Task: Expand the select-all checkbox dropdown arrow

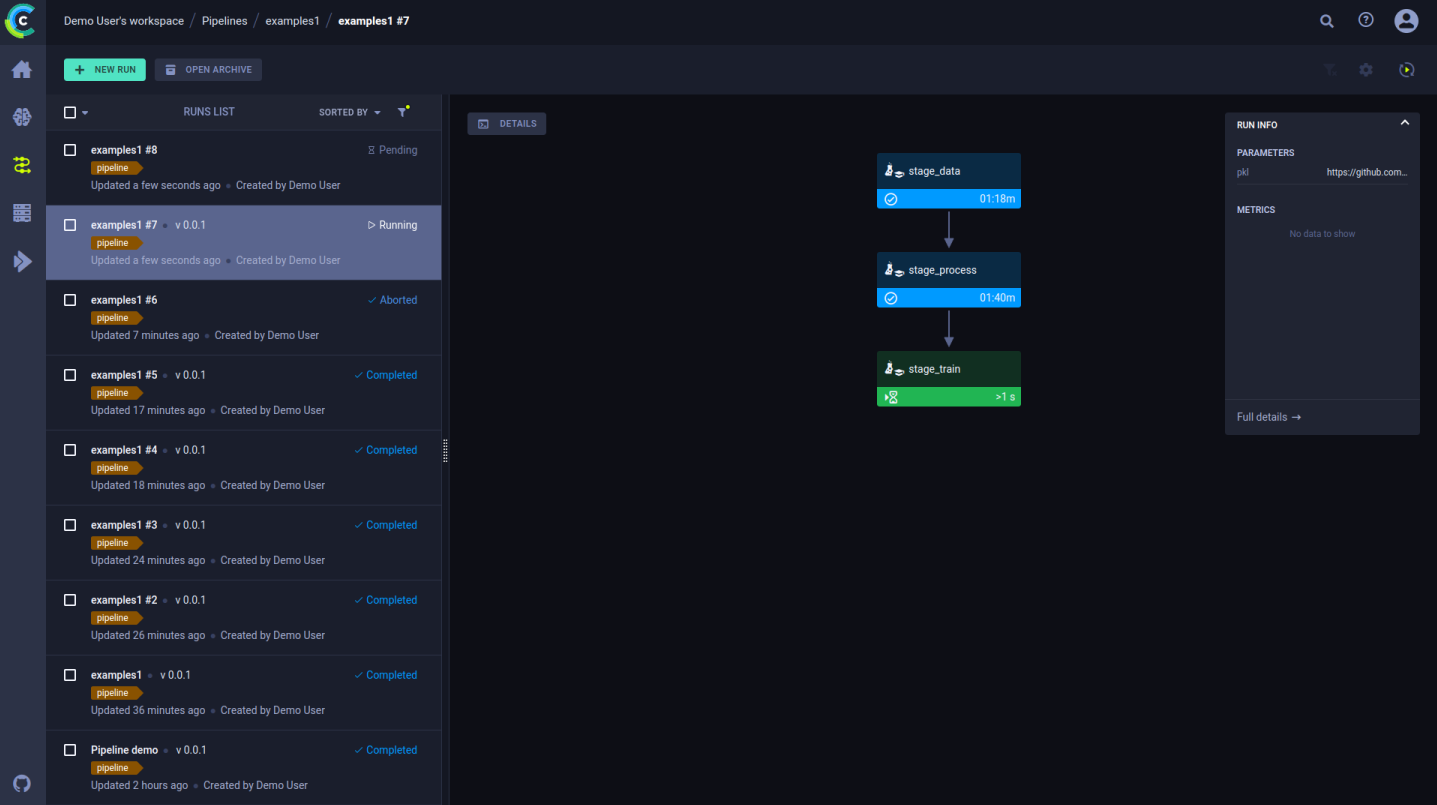Action: coord(85,113)
